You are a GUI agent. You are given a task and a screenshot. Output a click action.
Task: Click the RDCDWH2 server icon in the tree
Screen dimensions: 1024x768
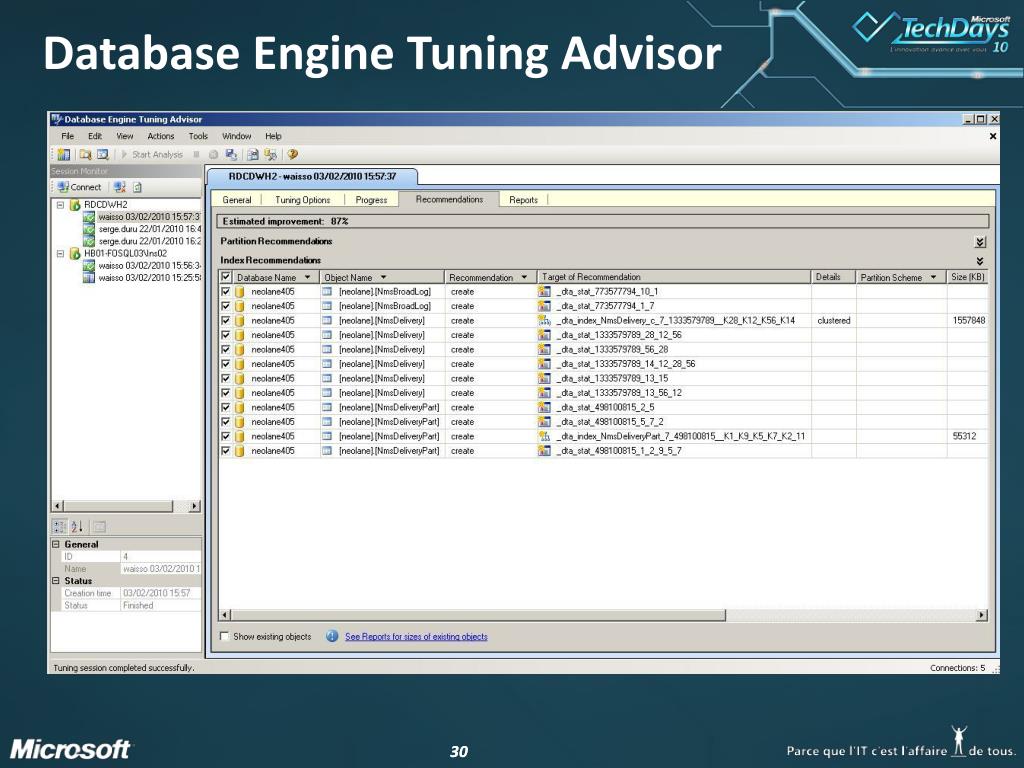tap(75, 204)
